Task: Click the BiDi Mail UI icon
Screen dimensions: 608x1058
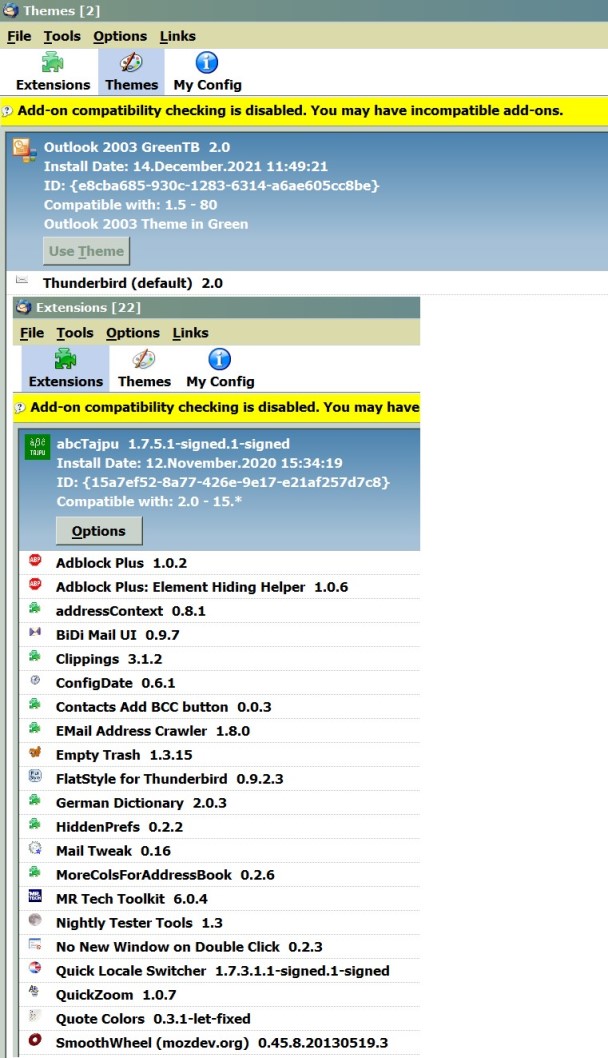Action: 35,632
